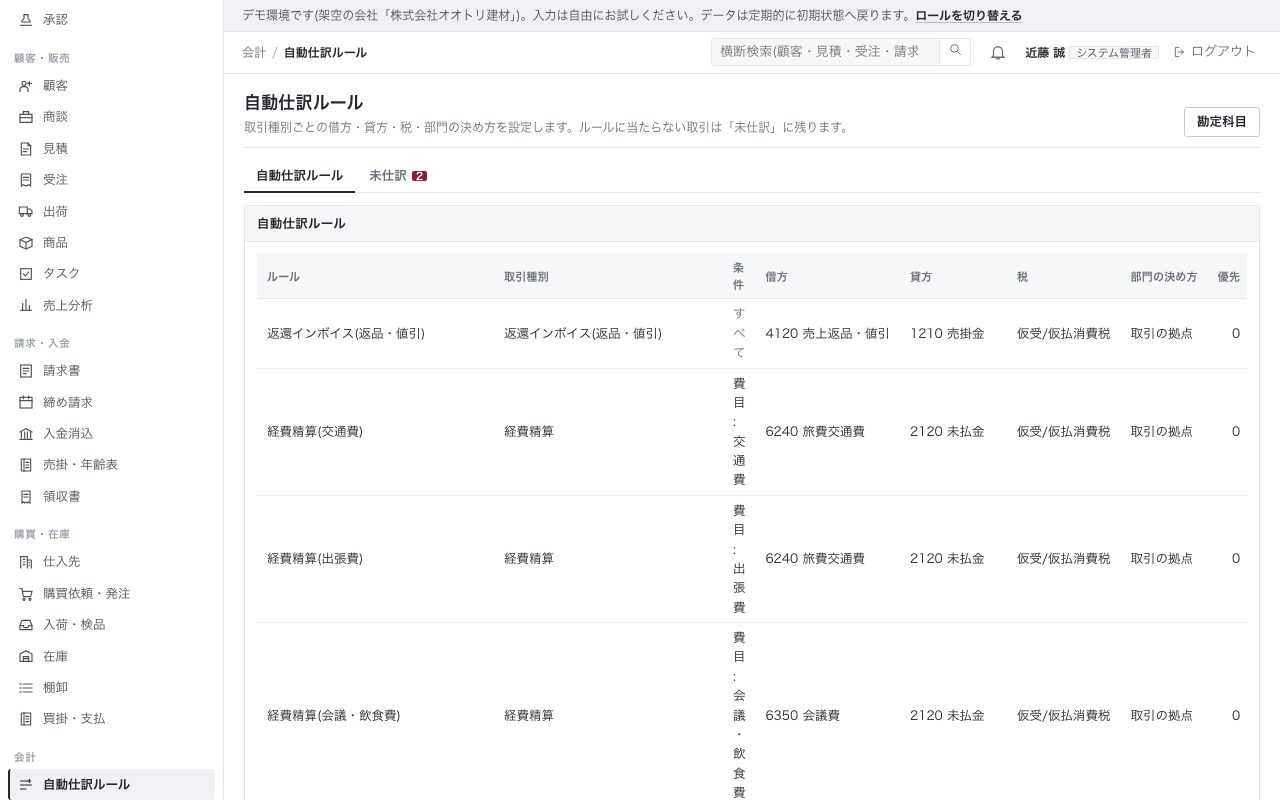
Task: Open 出荷 via the truck icon
Action: (x=26, y=212)
